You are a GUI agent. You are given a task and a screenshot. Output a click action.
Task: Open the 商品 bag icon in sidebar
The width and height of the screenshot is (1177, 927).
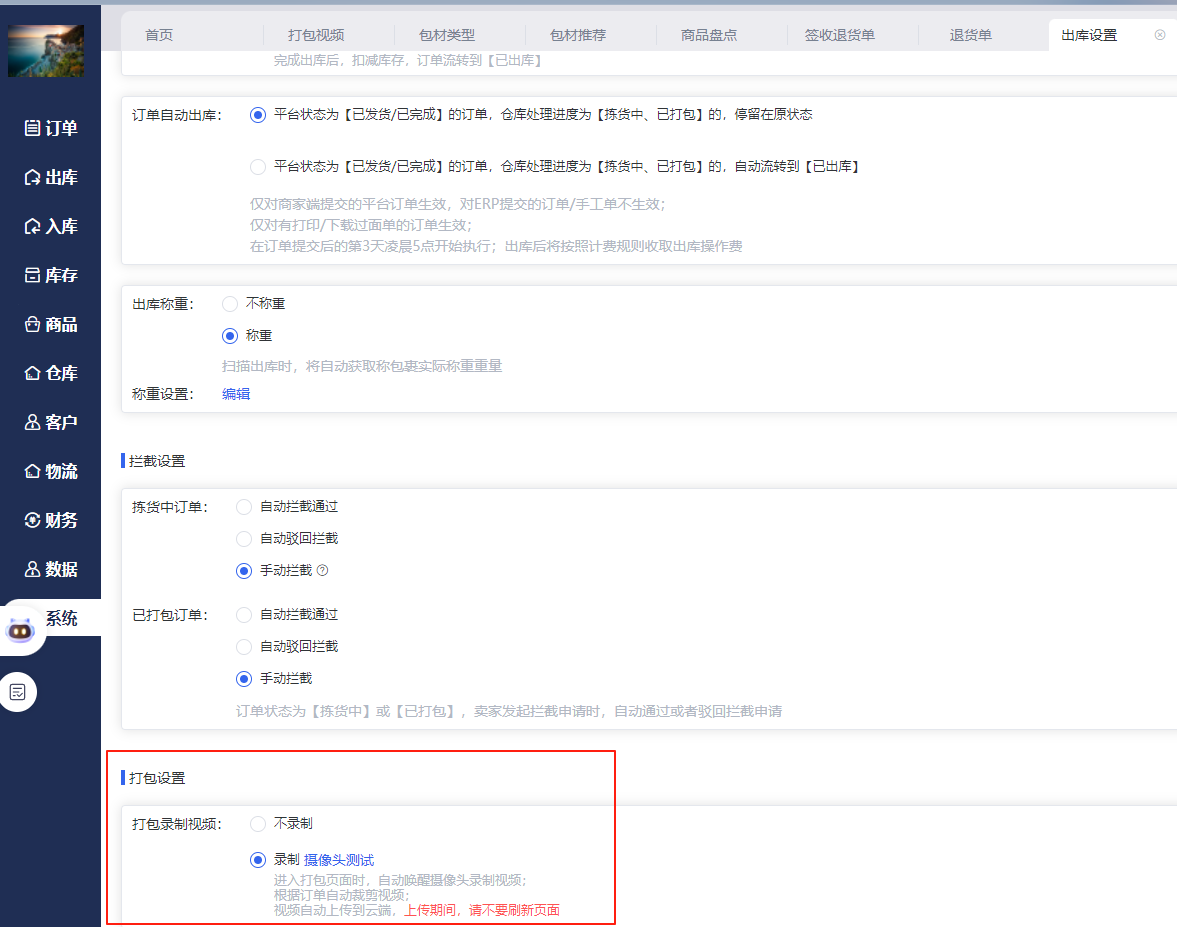(32, 324)
